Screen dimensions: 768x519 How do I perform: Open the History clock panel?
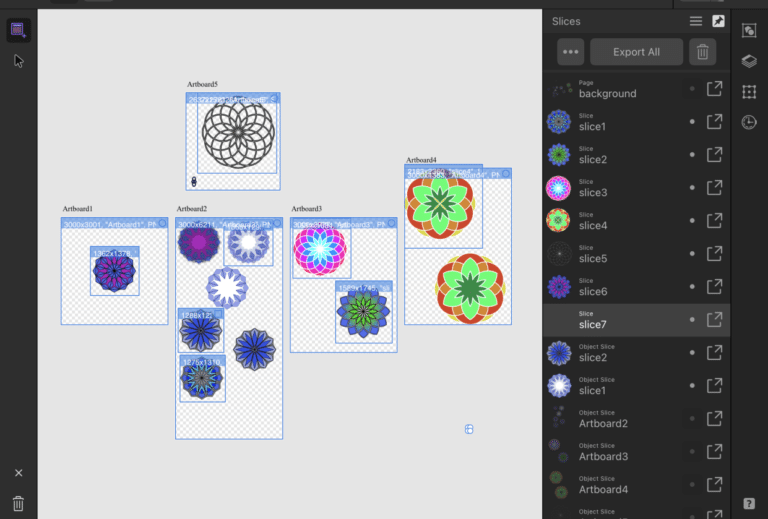[x=749, y=122]
